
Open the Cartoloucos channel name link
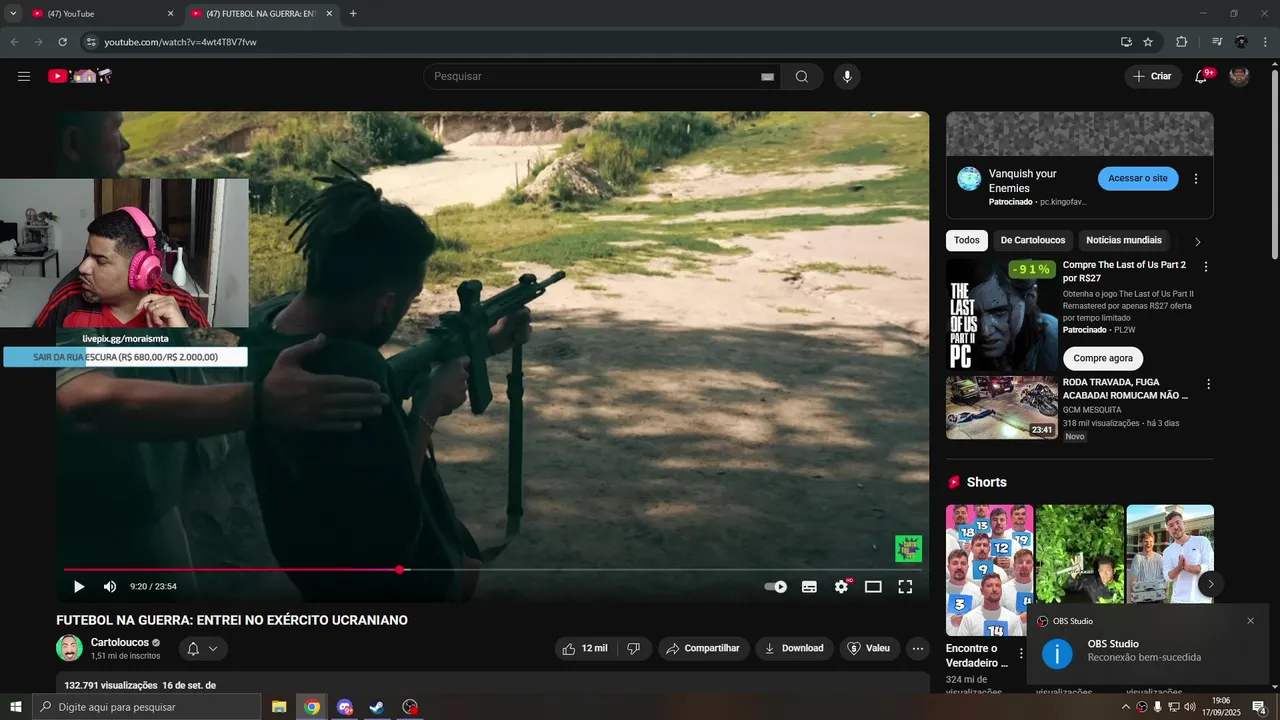(x=120, y=642)
